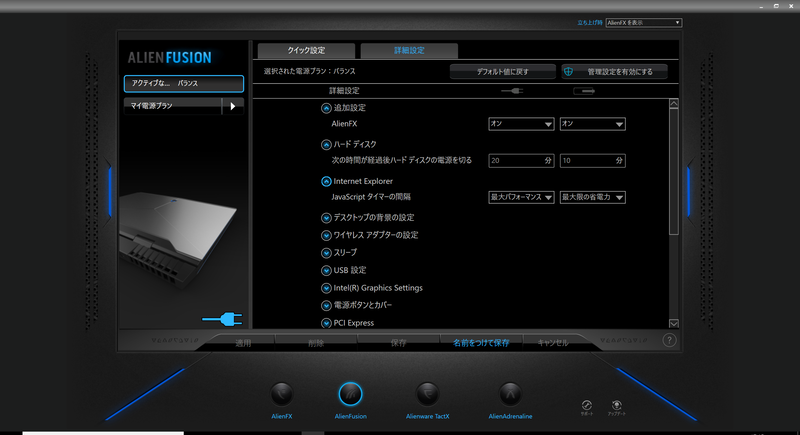Viewport: 800px width, 435px height.
Task: Click 名前をつけて保存 button
Action: coord(481,343)
